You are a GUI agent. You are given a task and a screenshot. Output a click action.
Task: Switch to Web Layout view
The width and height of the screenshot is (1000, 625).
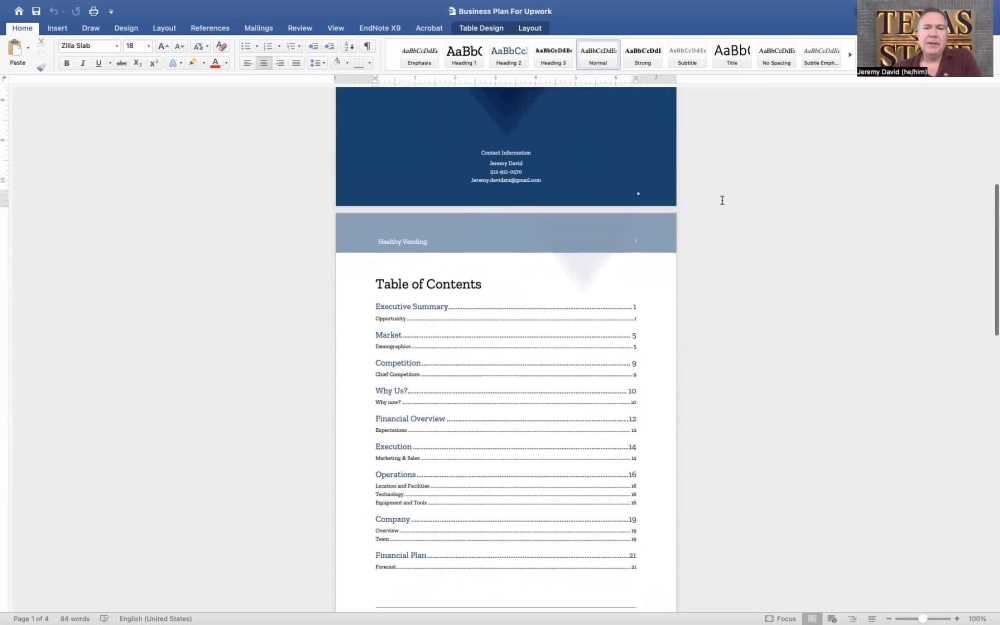832,619
